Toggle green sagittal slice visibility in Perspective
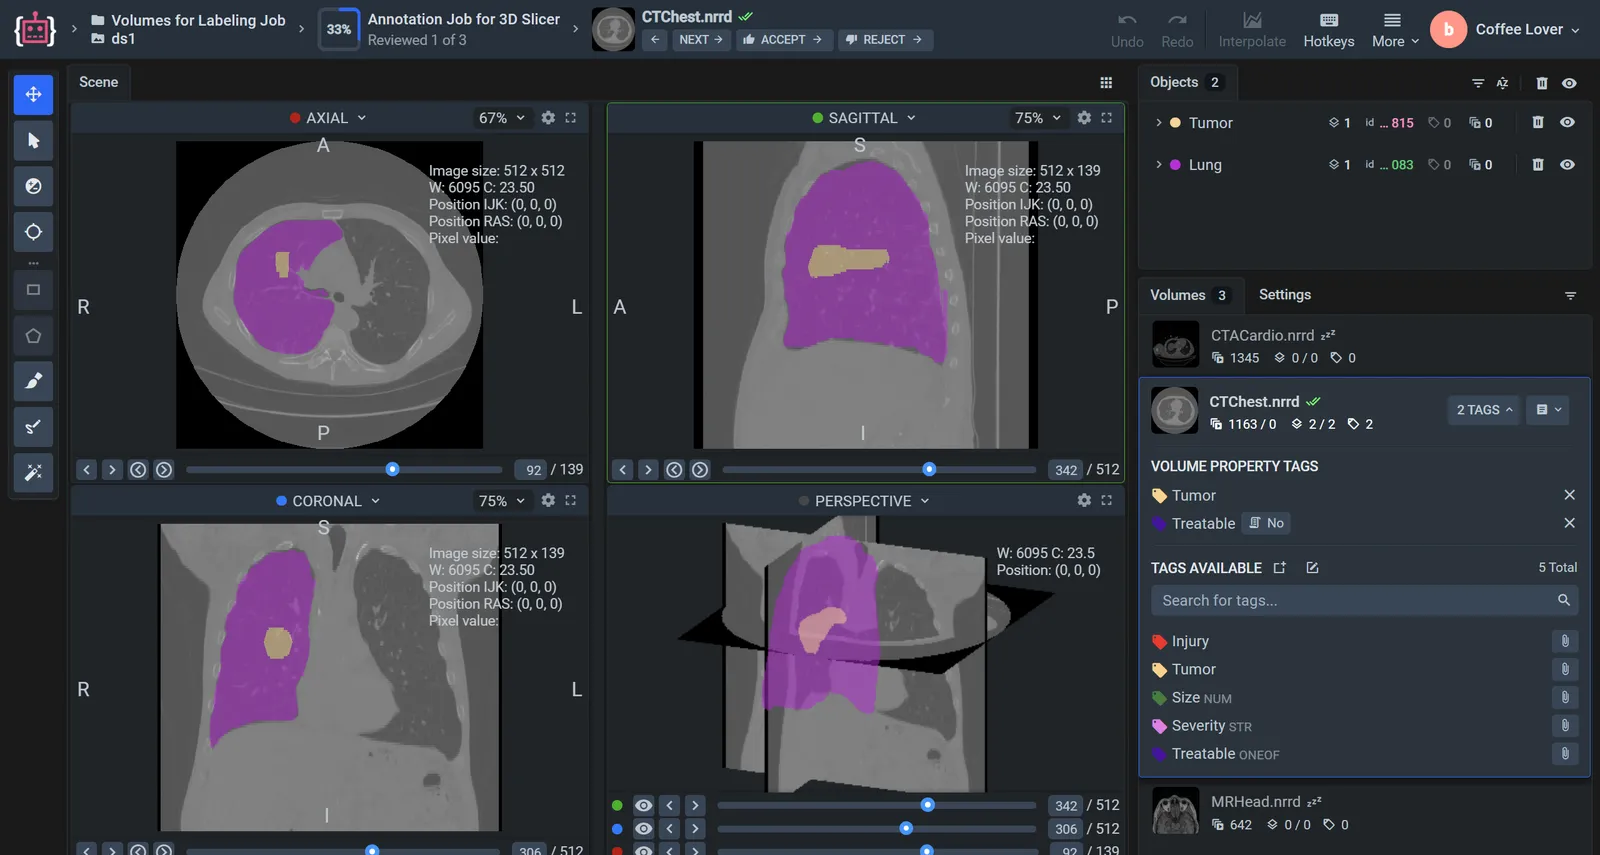Image resolution: width=1600 pixels, height=855 pixels. pos(643,806)
